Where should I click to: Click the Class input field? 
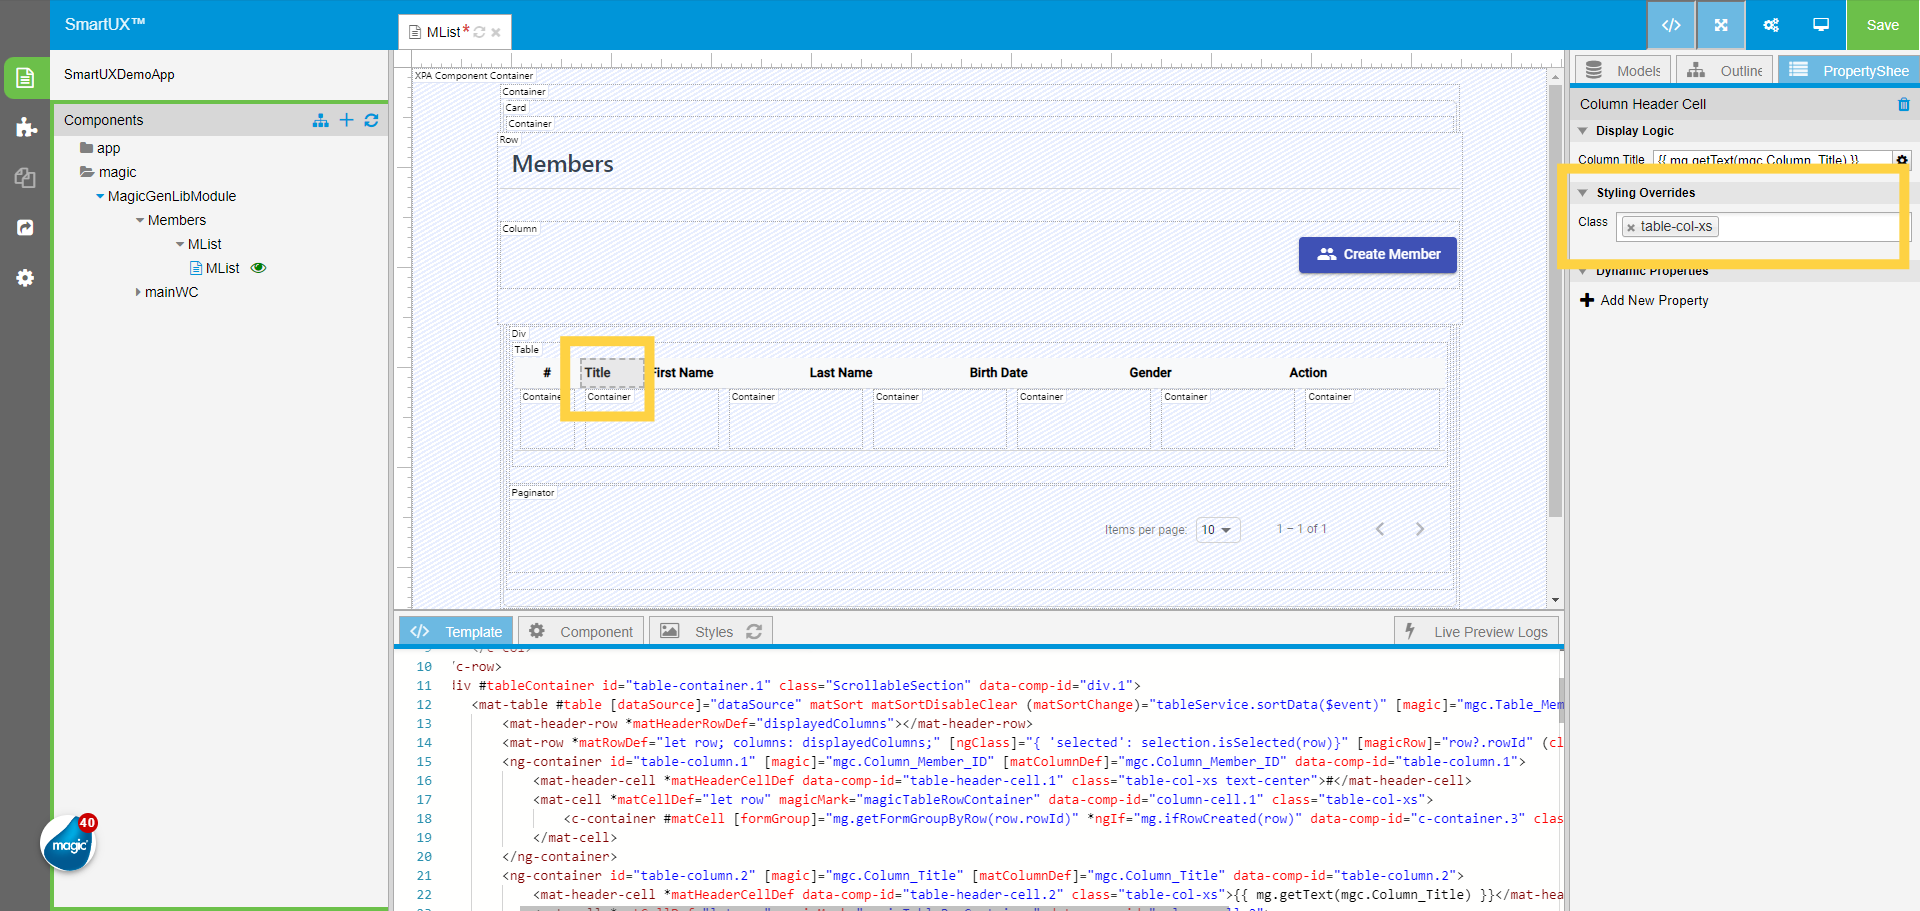click(x=1805, y=227)
